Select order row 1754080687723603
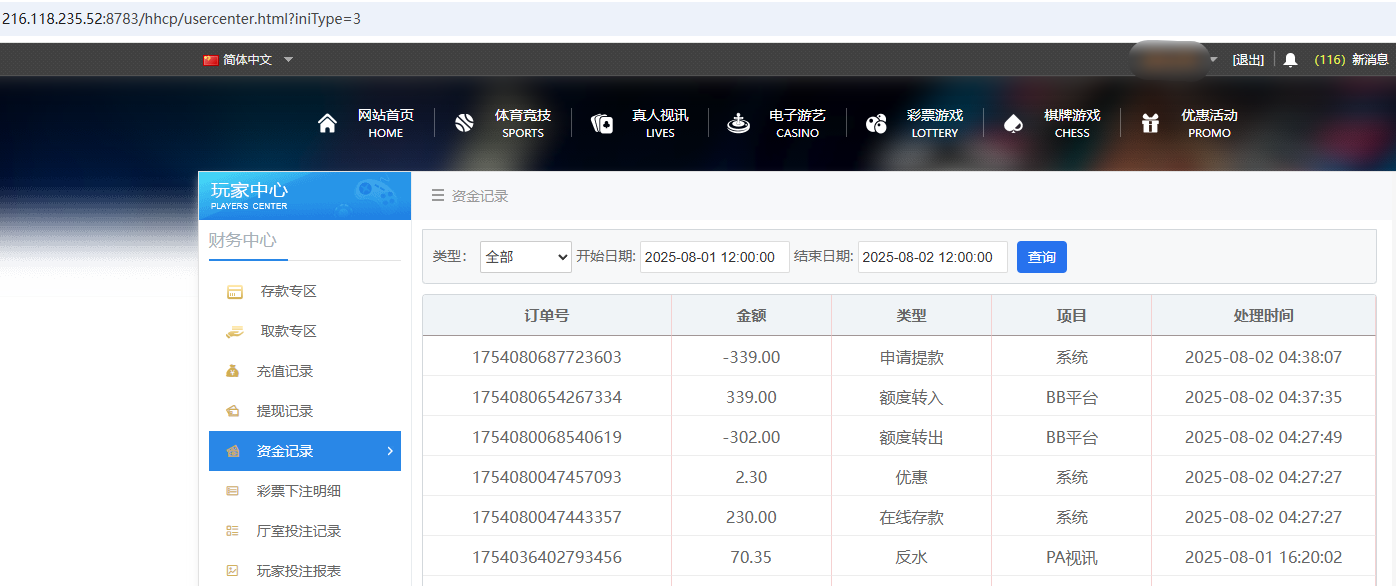This screenshot has width=1396, height=586. [547, 355]
